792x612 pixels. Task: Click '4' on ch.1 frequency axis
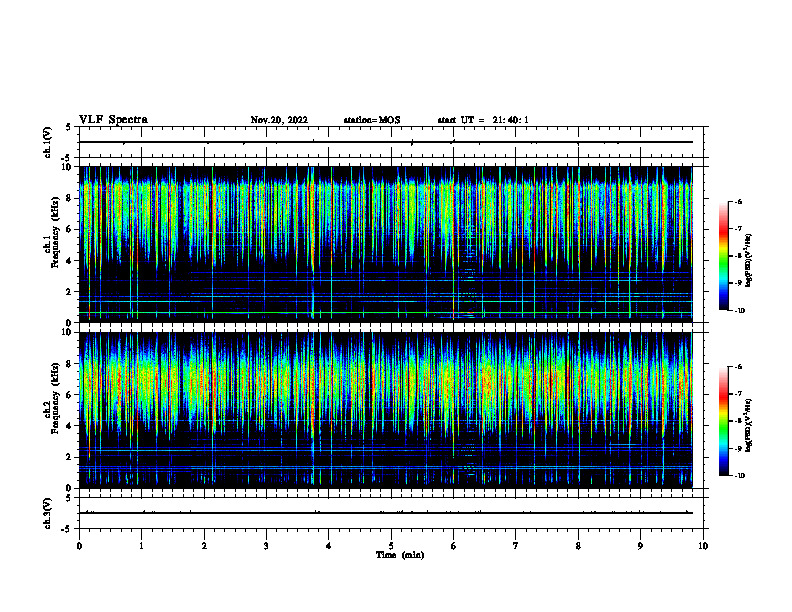click(x=70, y=261)
